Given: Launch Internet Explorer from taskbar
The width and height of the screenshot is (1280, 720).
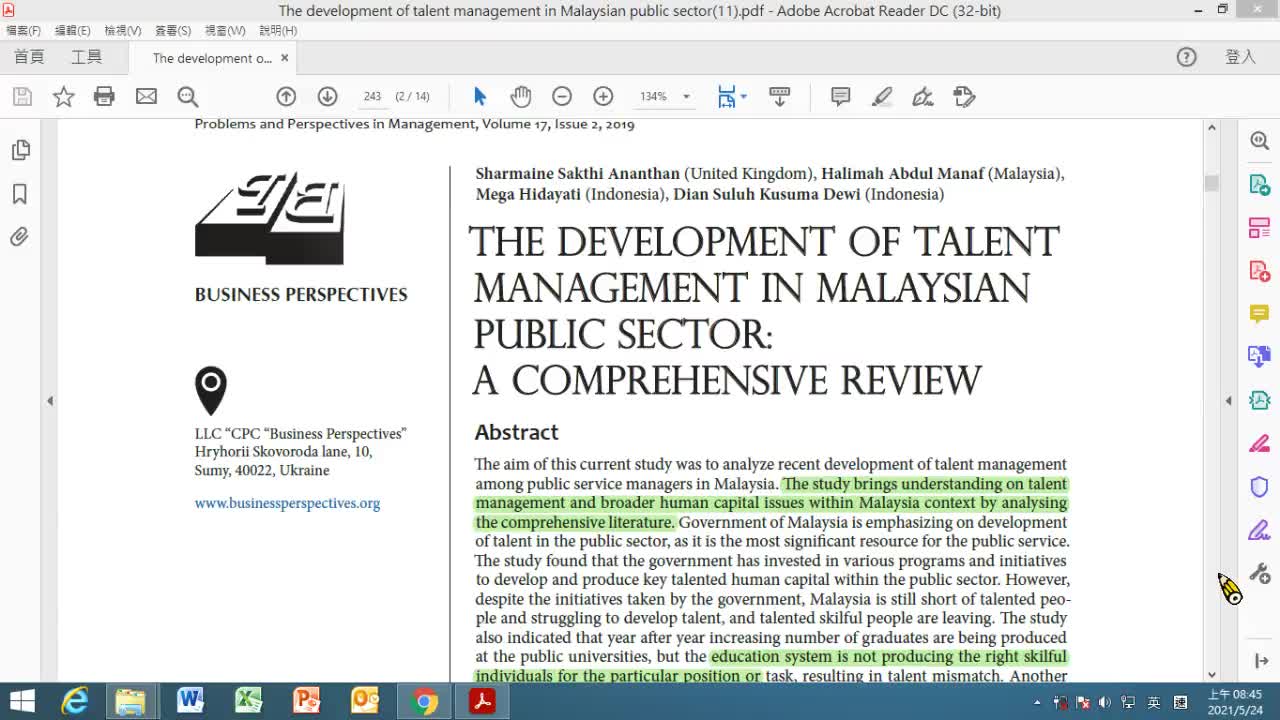Looking at the screenshot, I should click(x=75, y=701).
